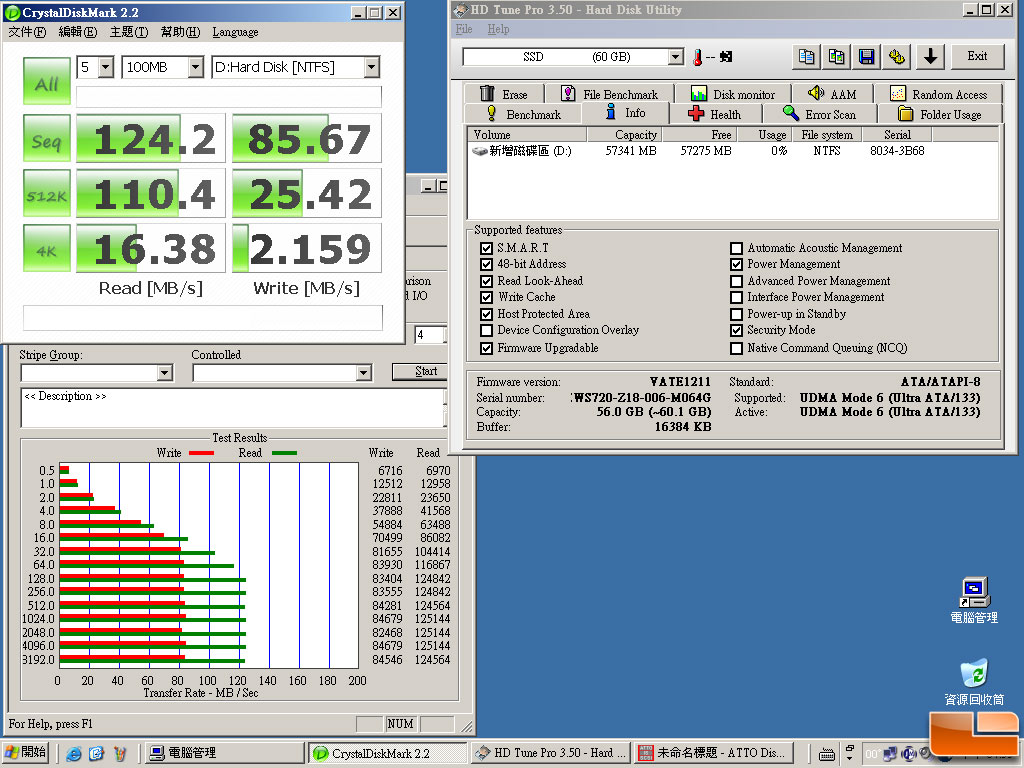This screenshot has width=1024, height=768.
Task: Click the HD Tune copy screenshot icon
Action: pos(837,57)
